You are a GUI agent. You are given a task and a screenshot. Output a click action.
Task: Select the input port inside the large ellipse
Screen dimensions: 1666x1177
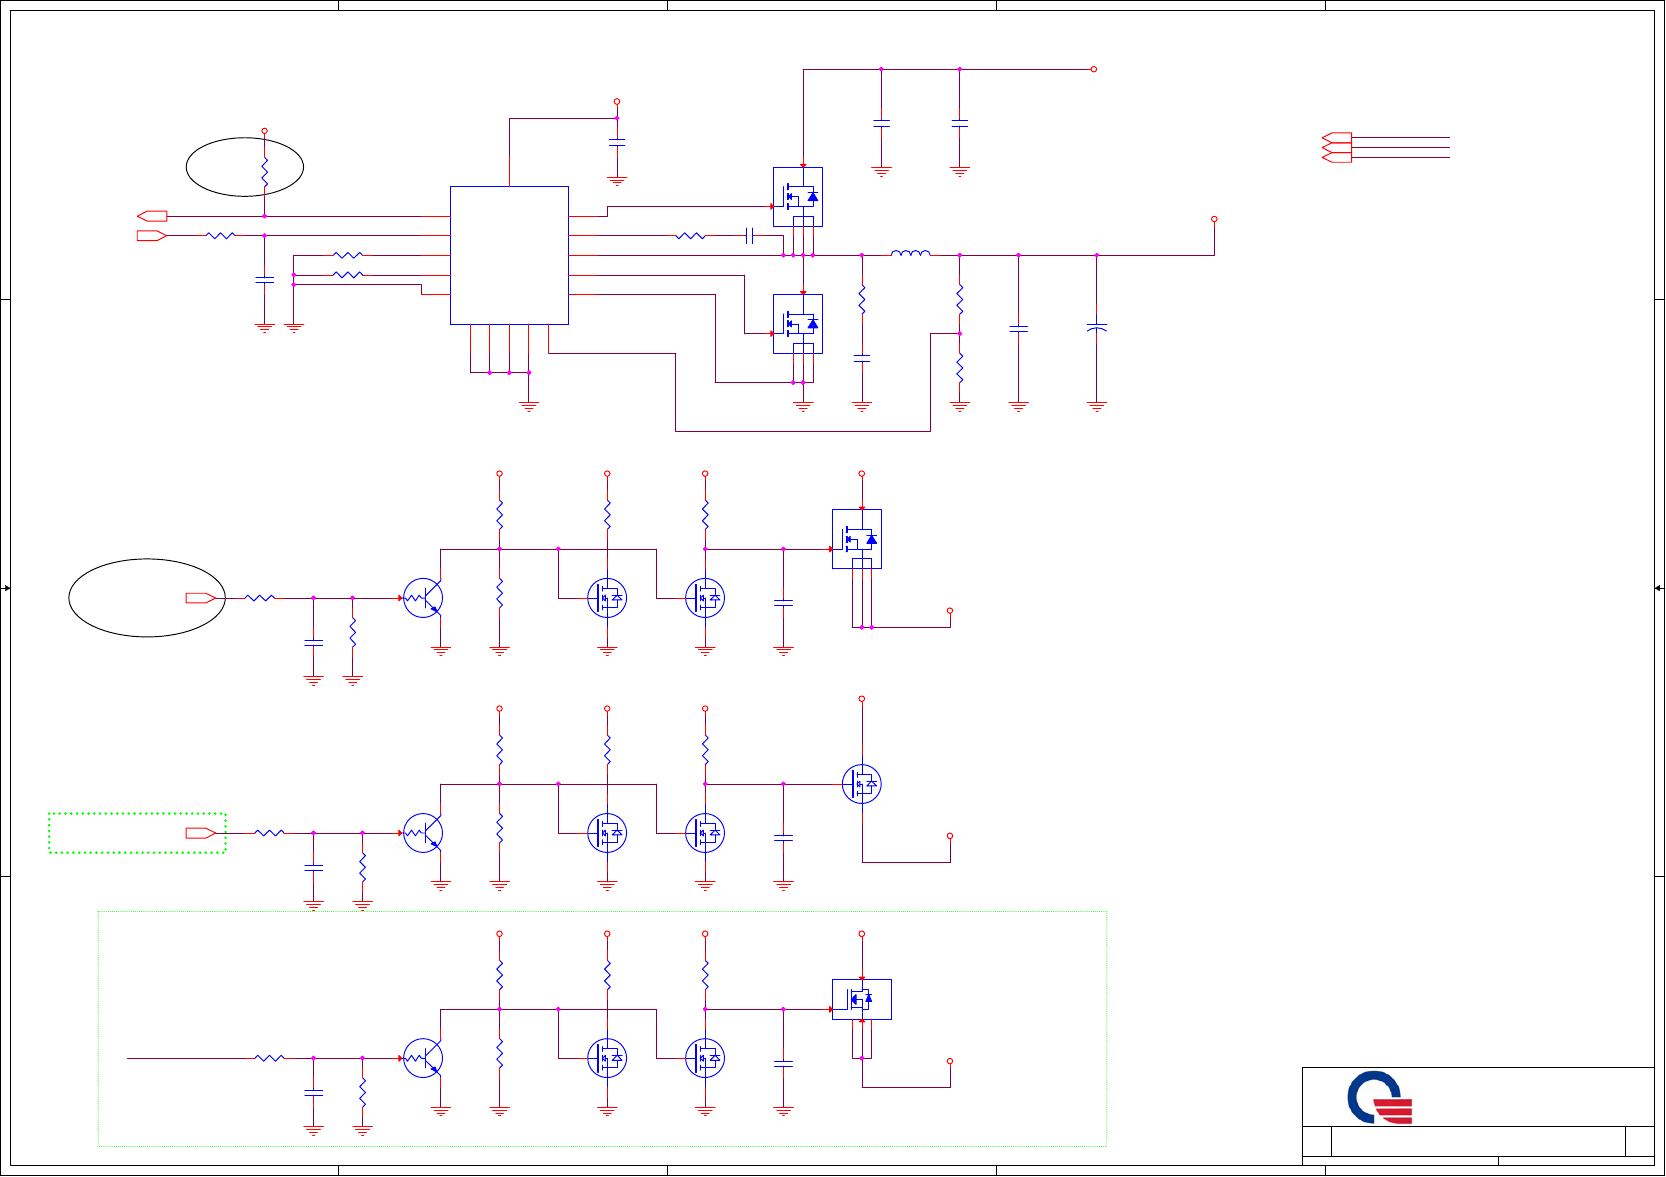point(201,598)
